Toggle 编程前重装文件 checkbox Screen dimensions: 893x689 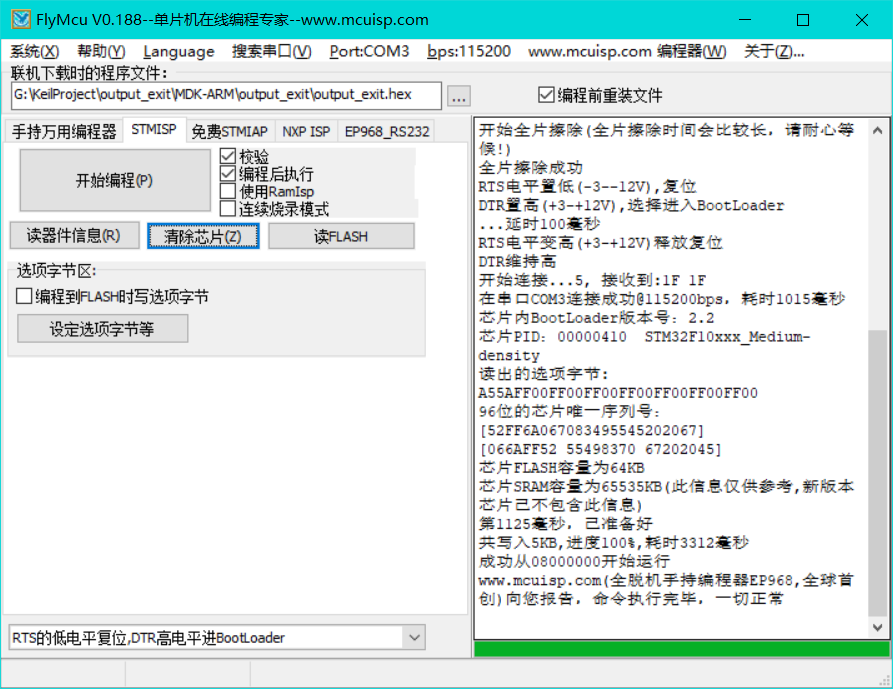pyautogui.click(x=600, y=95)
